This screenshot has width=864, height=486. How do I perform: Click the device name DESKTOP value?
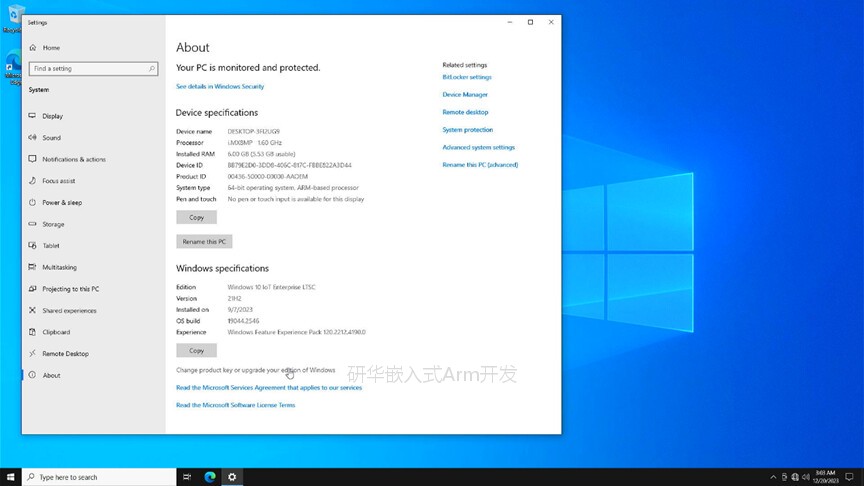[253, 132]
